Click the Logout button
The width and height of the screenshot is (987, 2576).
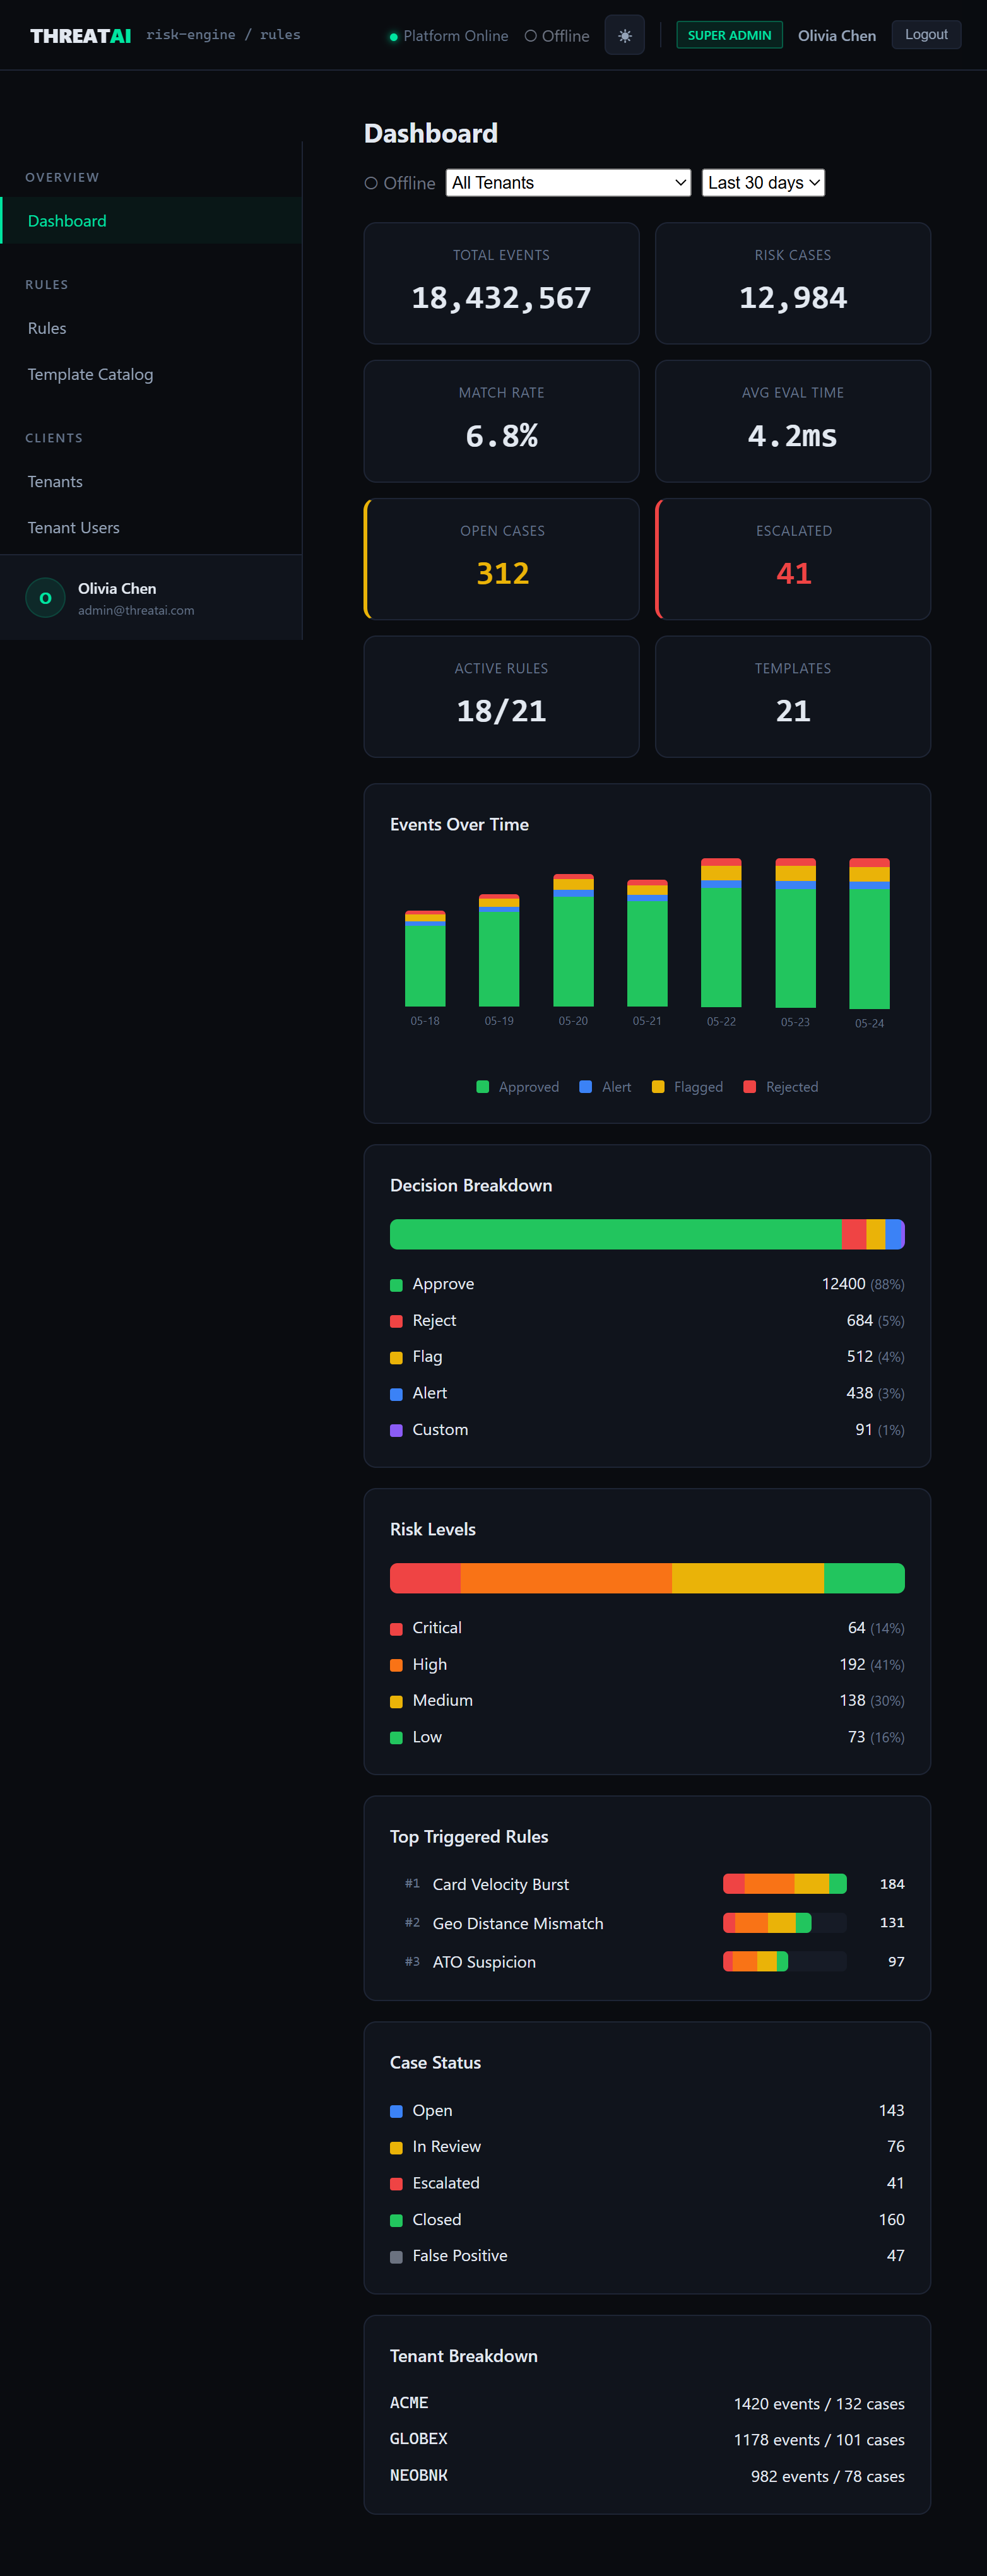(926, 35)
